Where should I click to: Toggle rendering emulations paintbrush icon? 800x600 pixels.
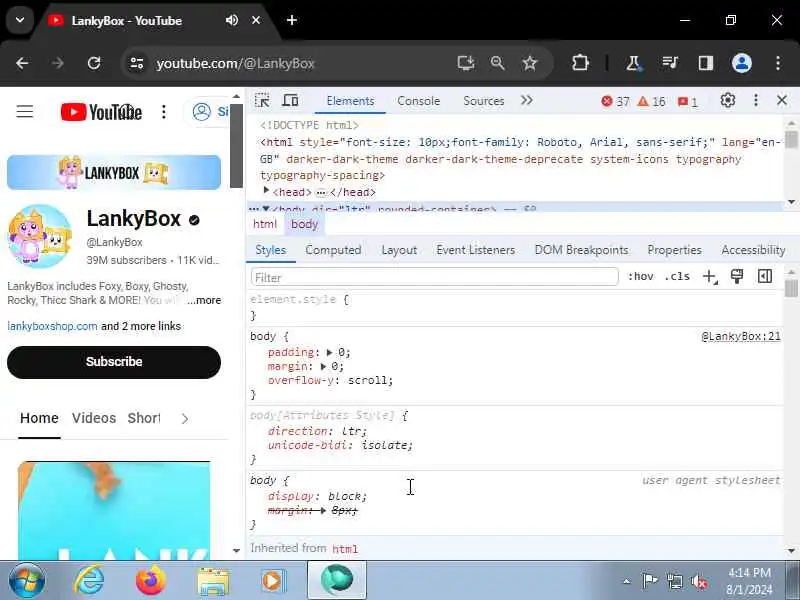(737, 277)
